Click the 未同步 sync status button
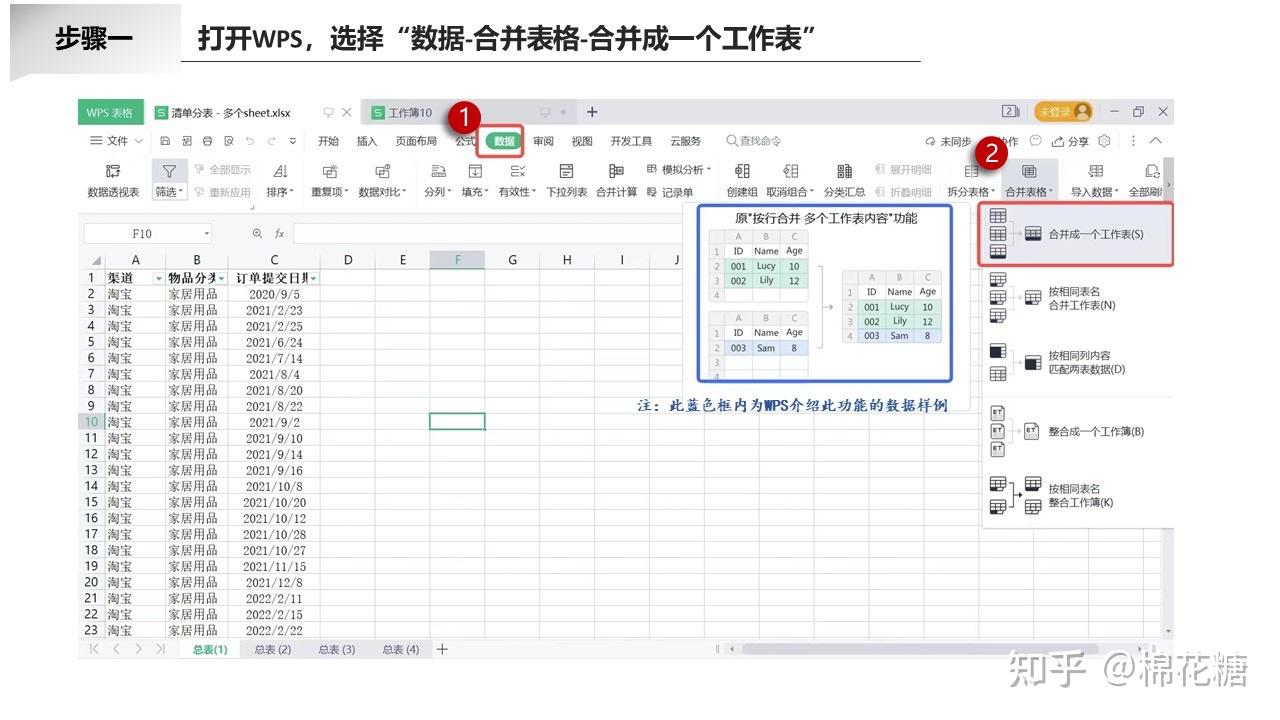The width and height of the screenshot is (1280, 720). point(948,141)
